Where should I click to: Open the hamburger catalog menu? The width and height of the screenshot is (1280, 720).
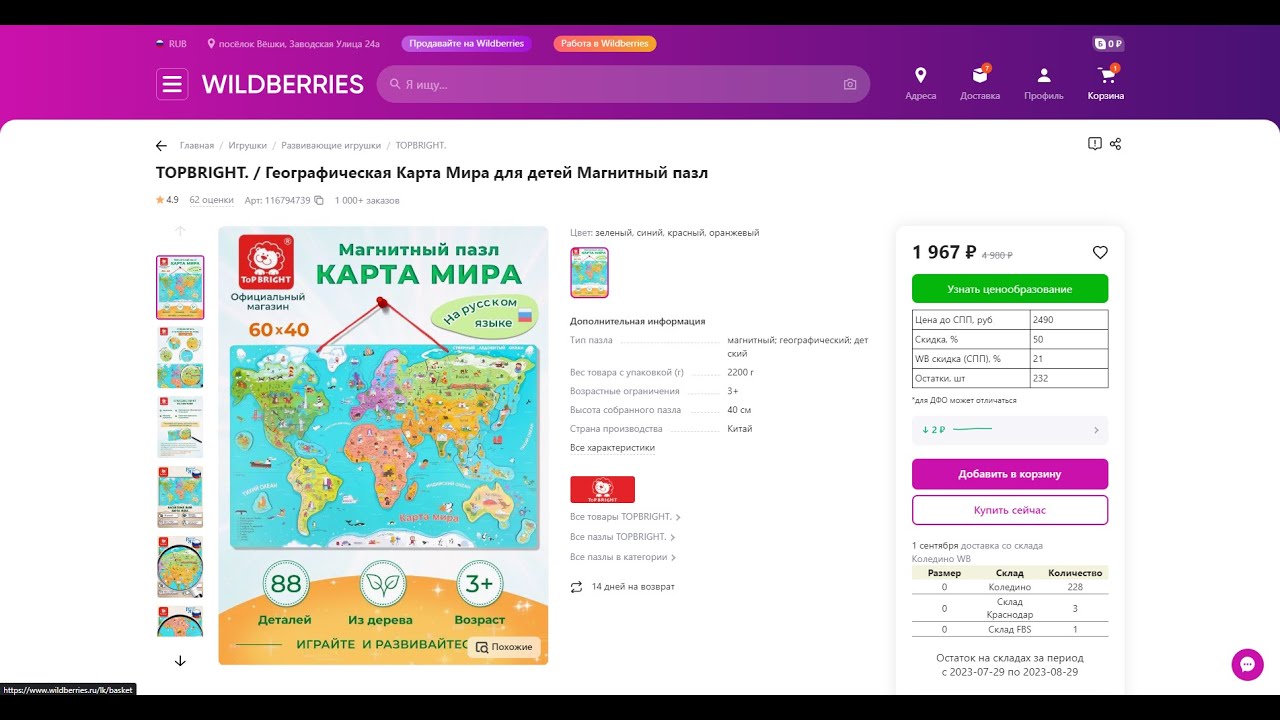coord(172,84)
